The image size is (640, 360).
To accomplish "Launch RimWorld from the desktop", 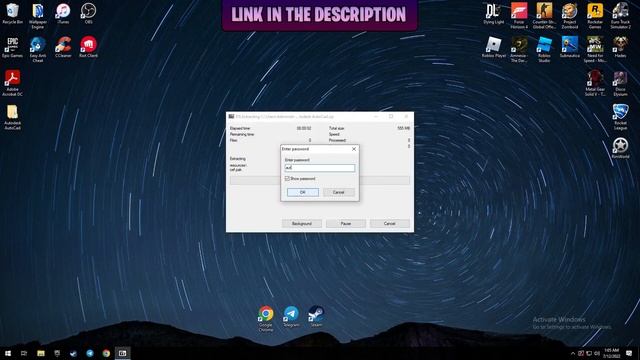I will (x=620, y=148).
